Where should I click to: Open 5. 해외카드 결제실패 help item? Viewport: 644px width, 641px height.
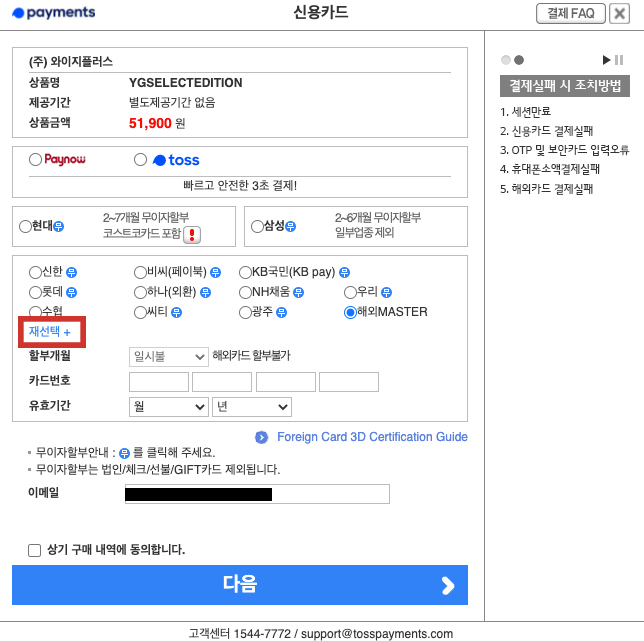point(547,188)
